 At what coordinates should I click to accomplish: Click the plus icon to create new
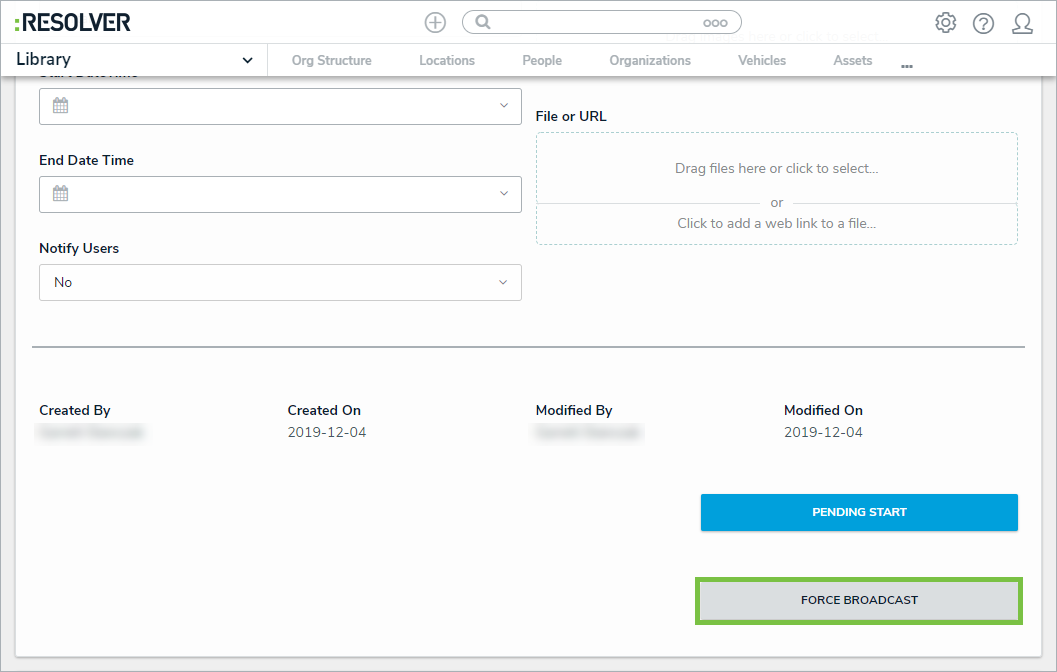435,22
